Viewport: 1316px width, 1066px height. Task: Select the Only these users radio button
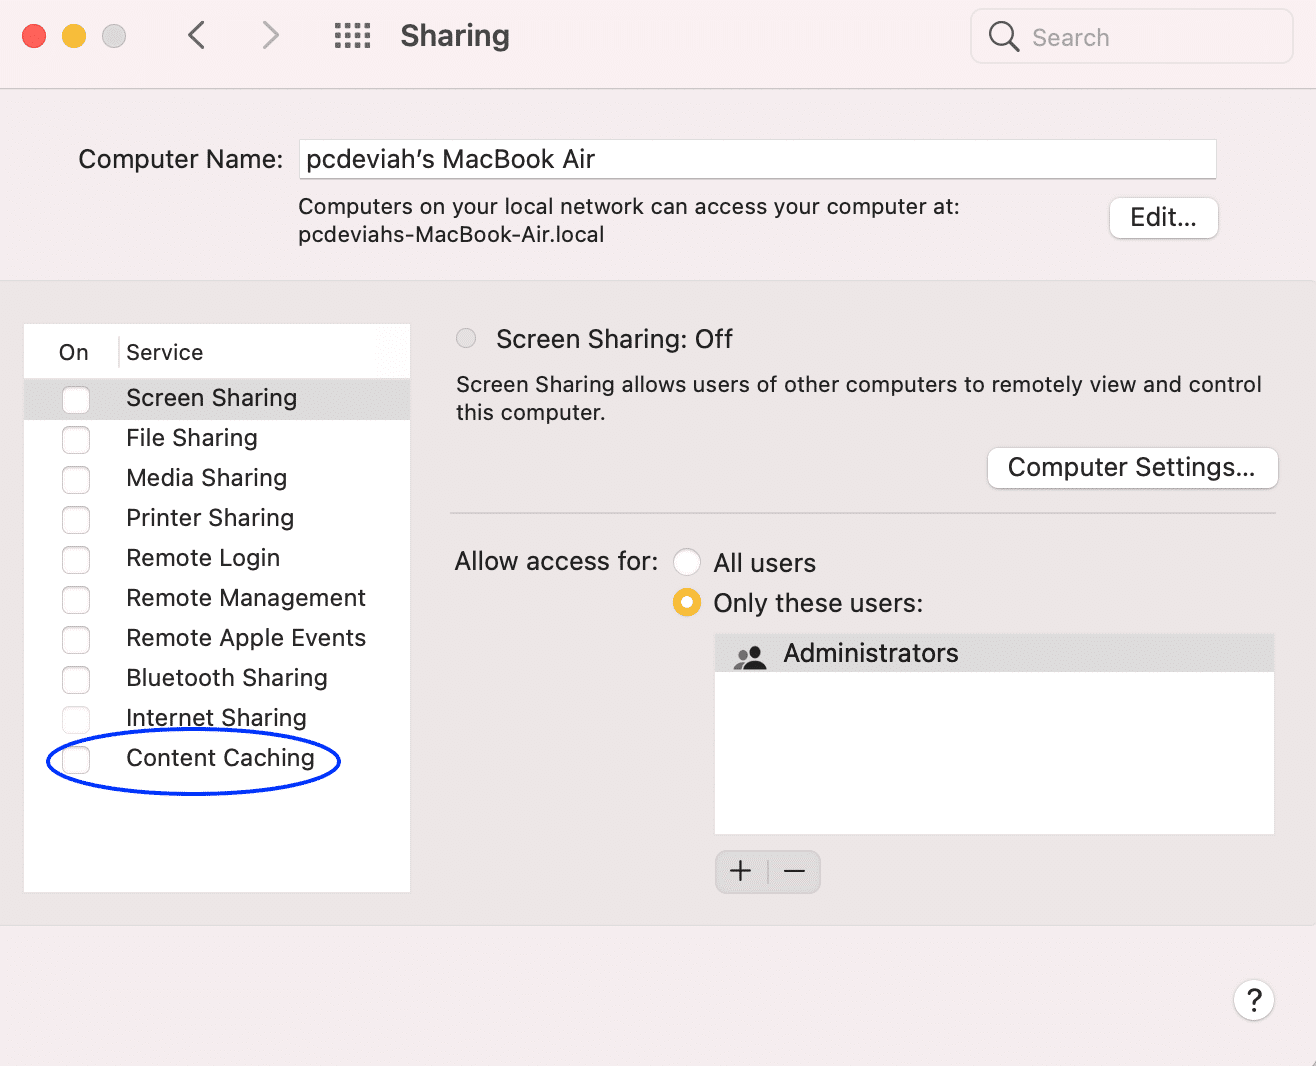click(x=687, y=602)
